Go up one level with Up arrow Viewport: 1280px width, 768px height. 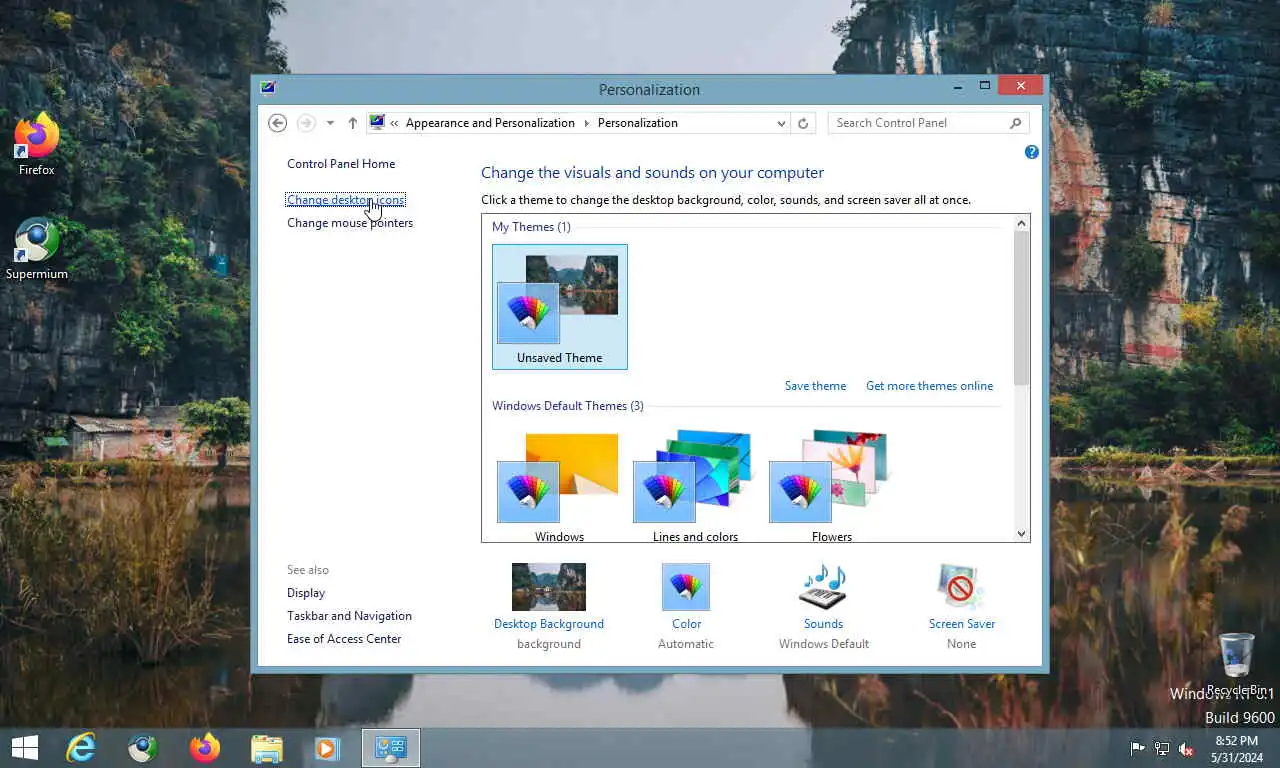click(x=353, y=123)
